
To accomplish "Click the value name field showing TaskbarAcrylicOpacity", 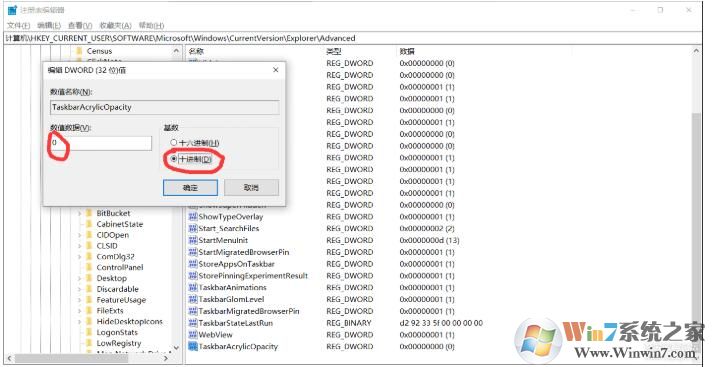I will [164, 107].
